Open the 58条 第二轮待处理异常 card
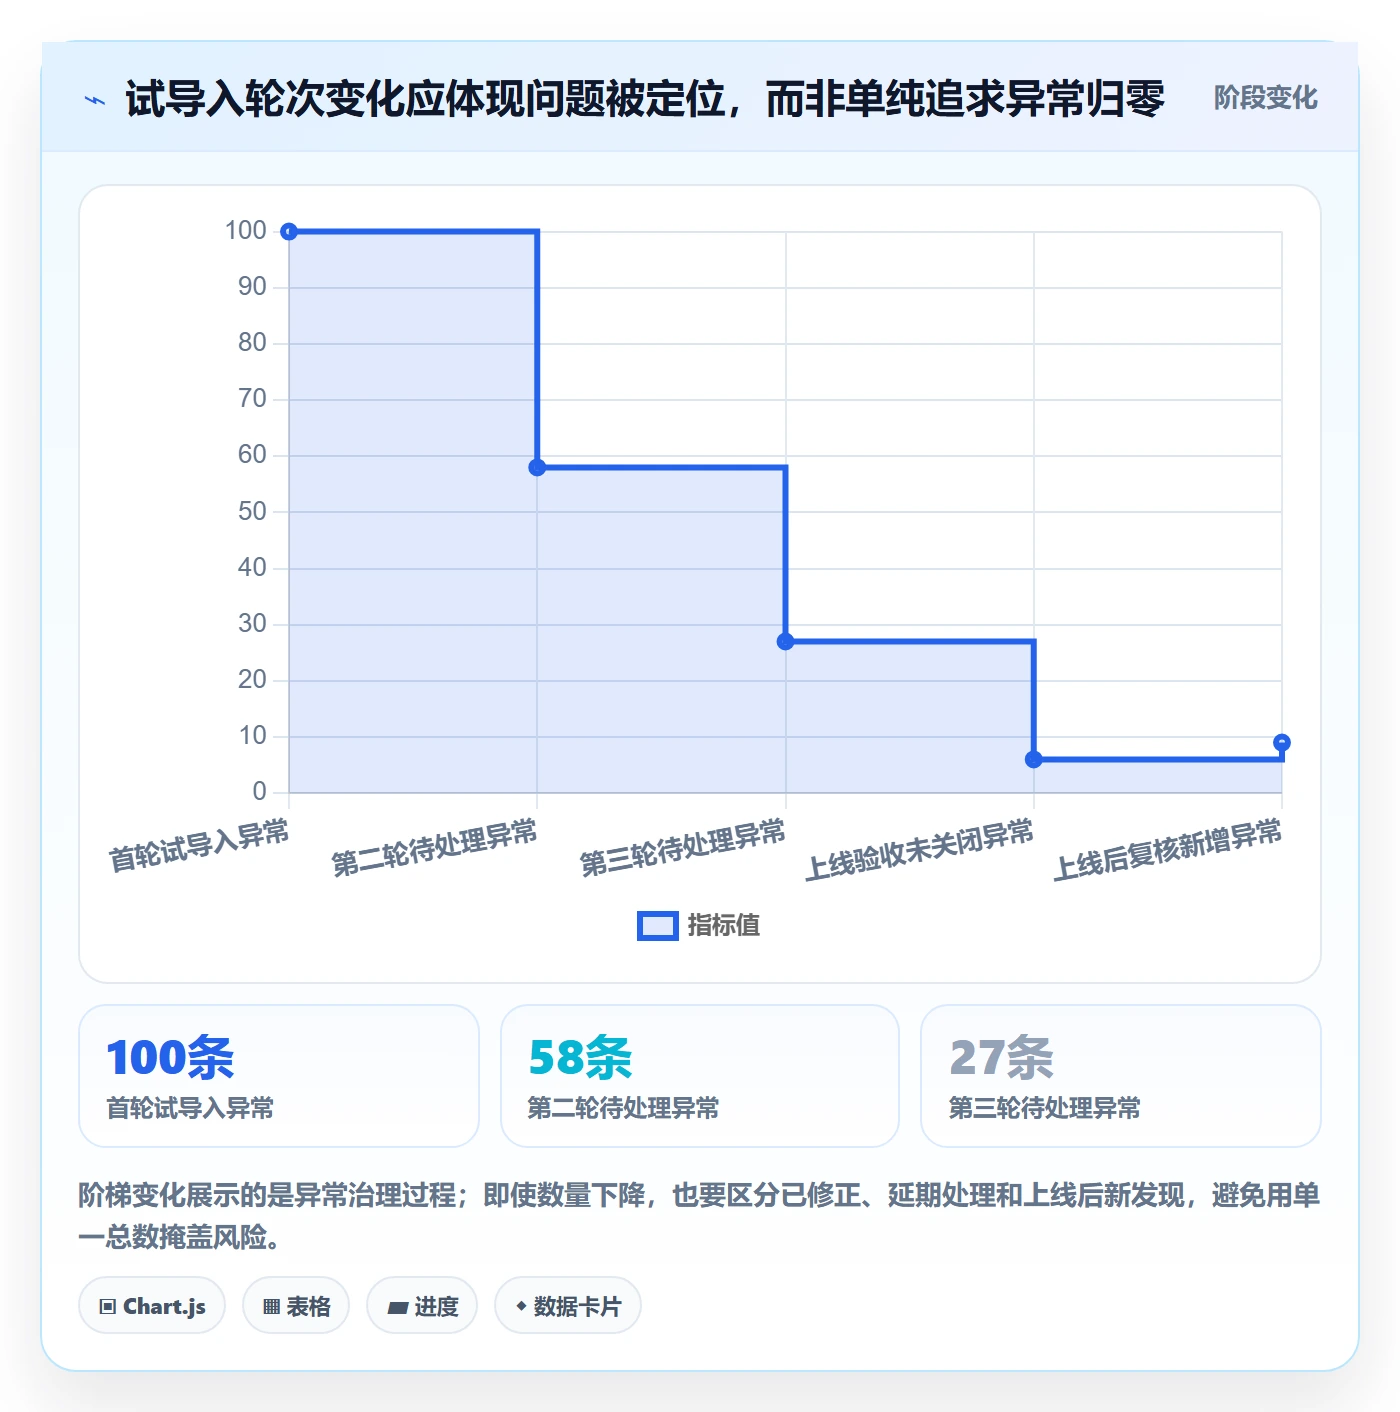Image resolution: width=1400 pixels, height=1412 pixels. click(700, 1076)
